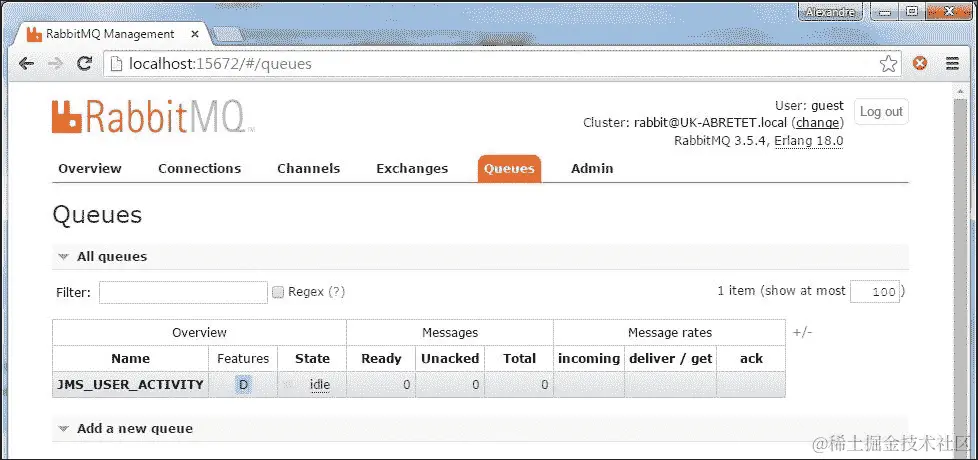Expand the Add a new queue section
The height and width of the screenshot is (460, 978).
click(126, 429)
